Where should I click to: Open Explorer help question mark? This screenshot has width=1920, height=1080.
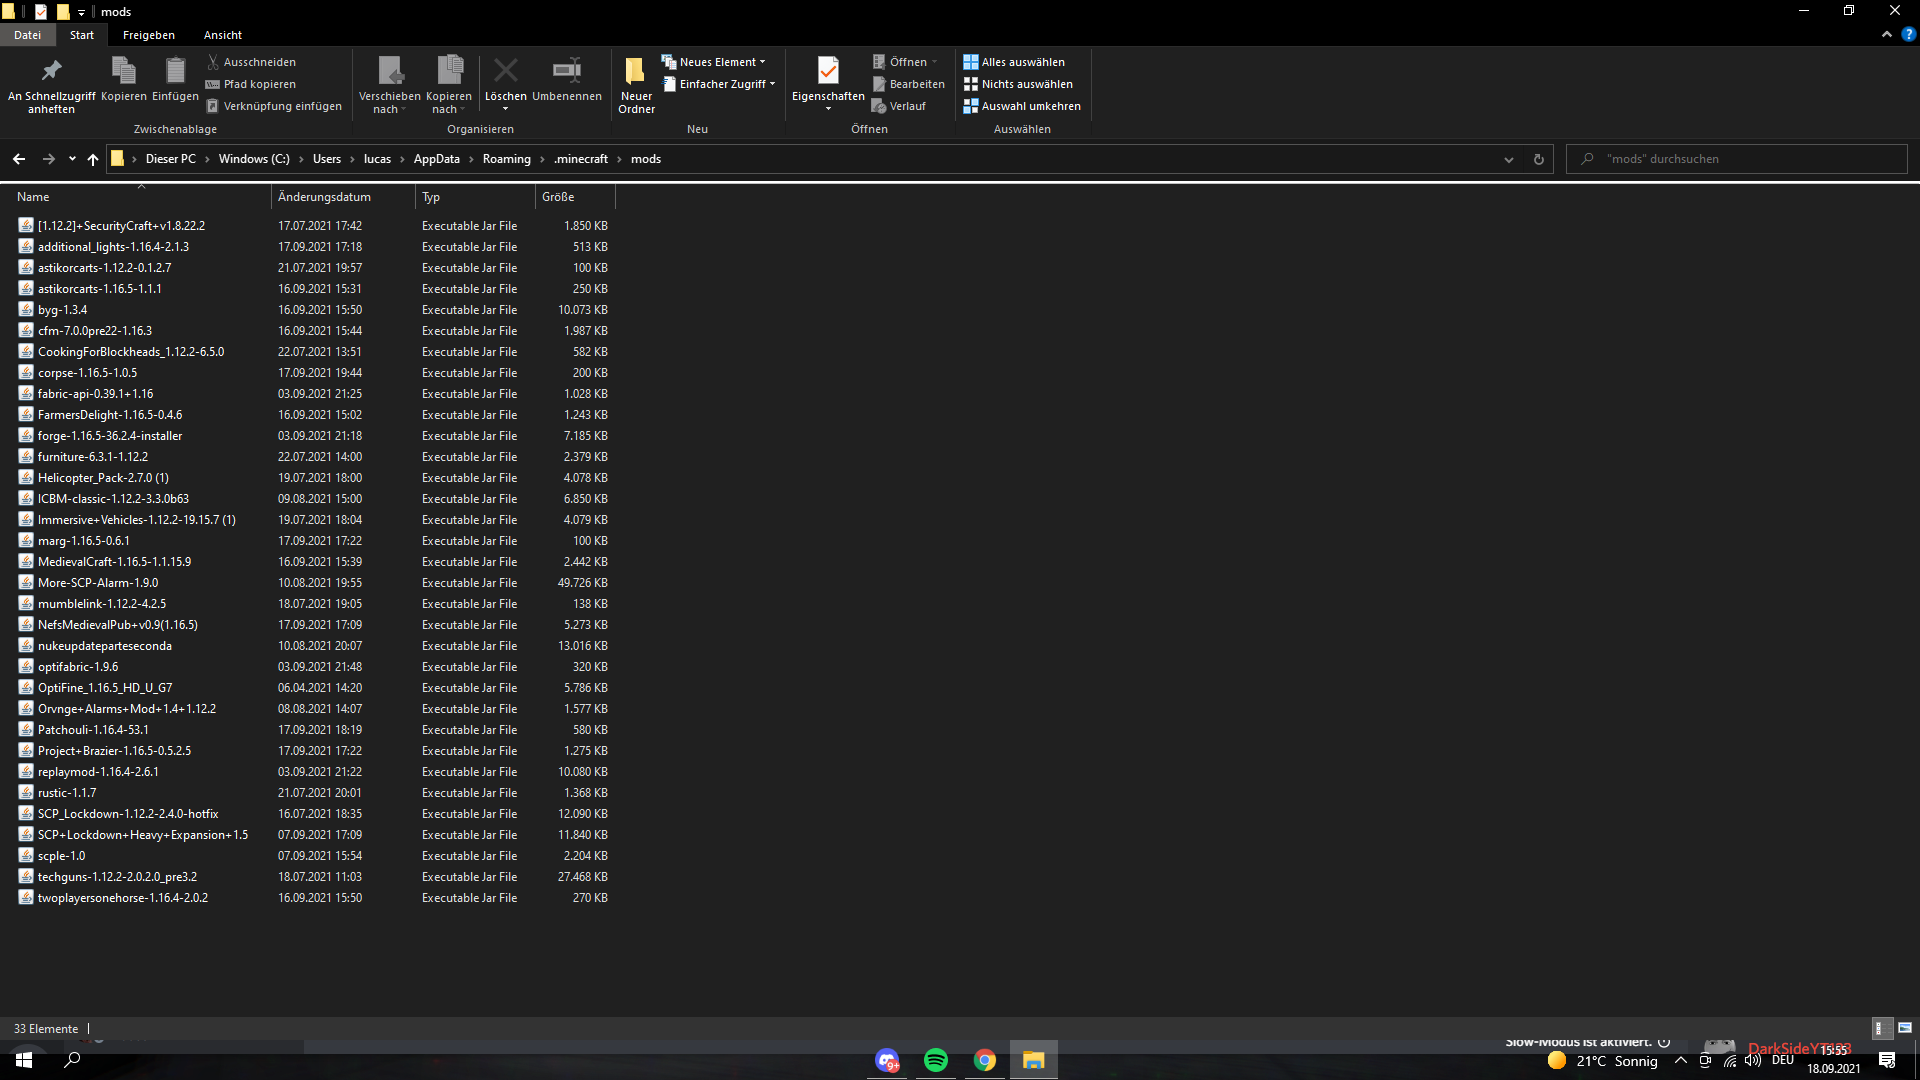(1908, 34)
